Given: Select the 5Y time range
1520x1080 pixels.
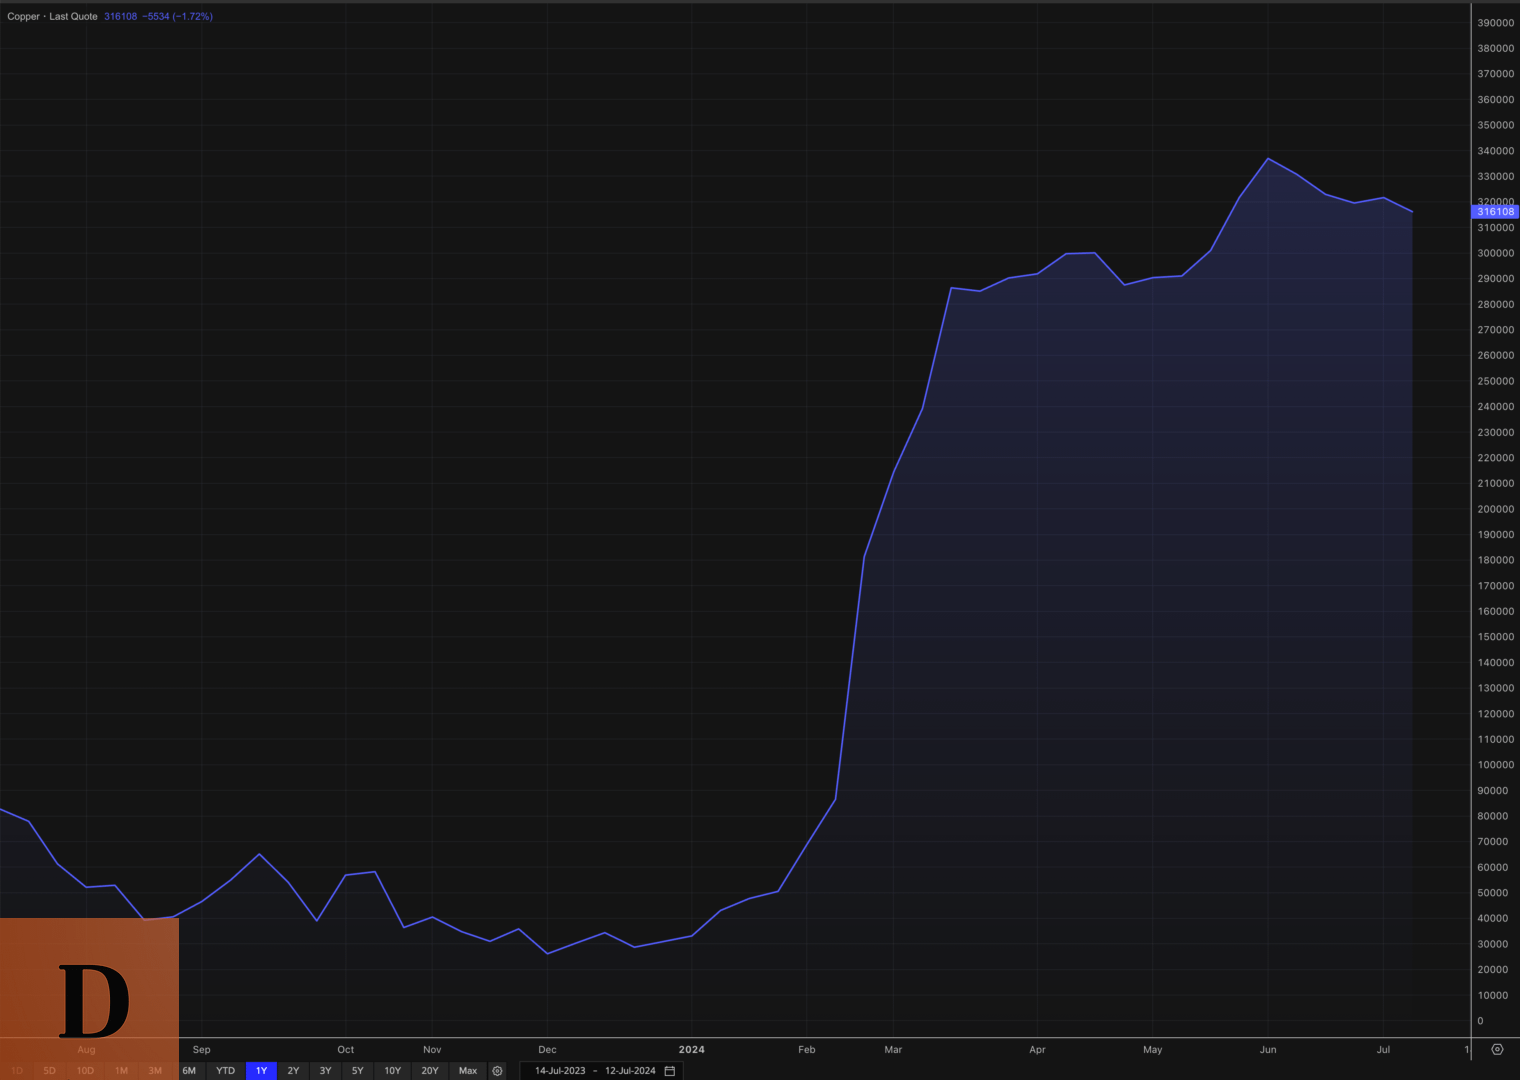Looking at the screenshot, I should (357, 1071).
